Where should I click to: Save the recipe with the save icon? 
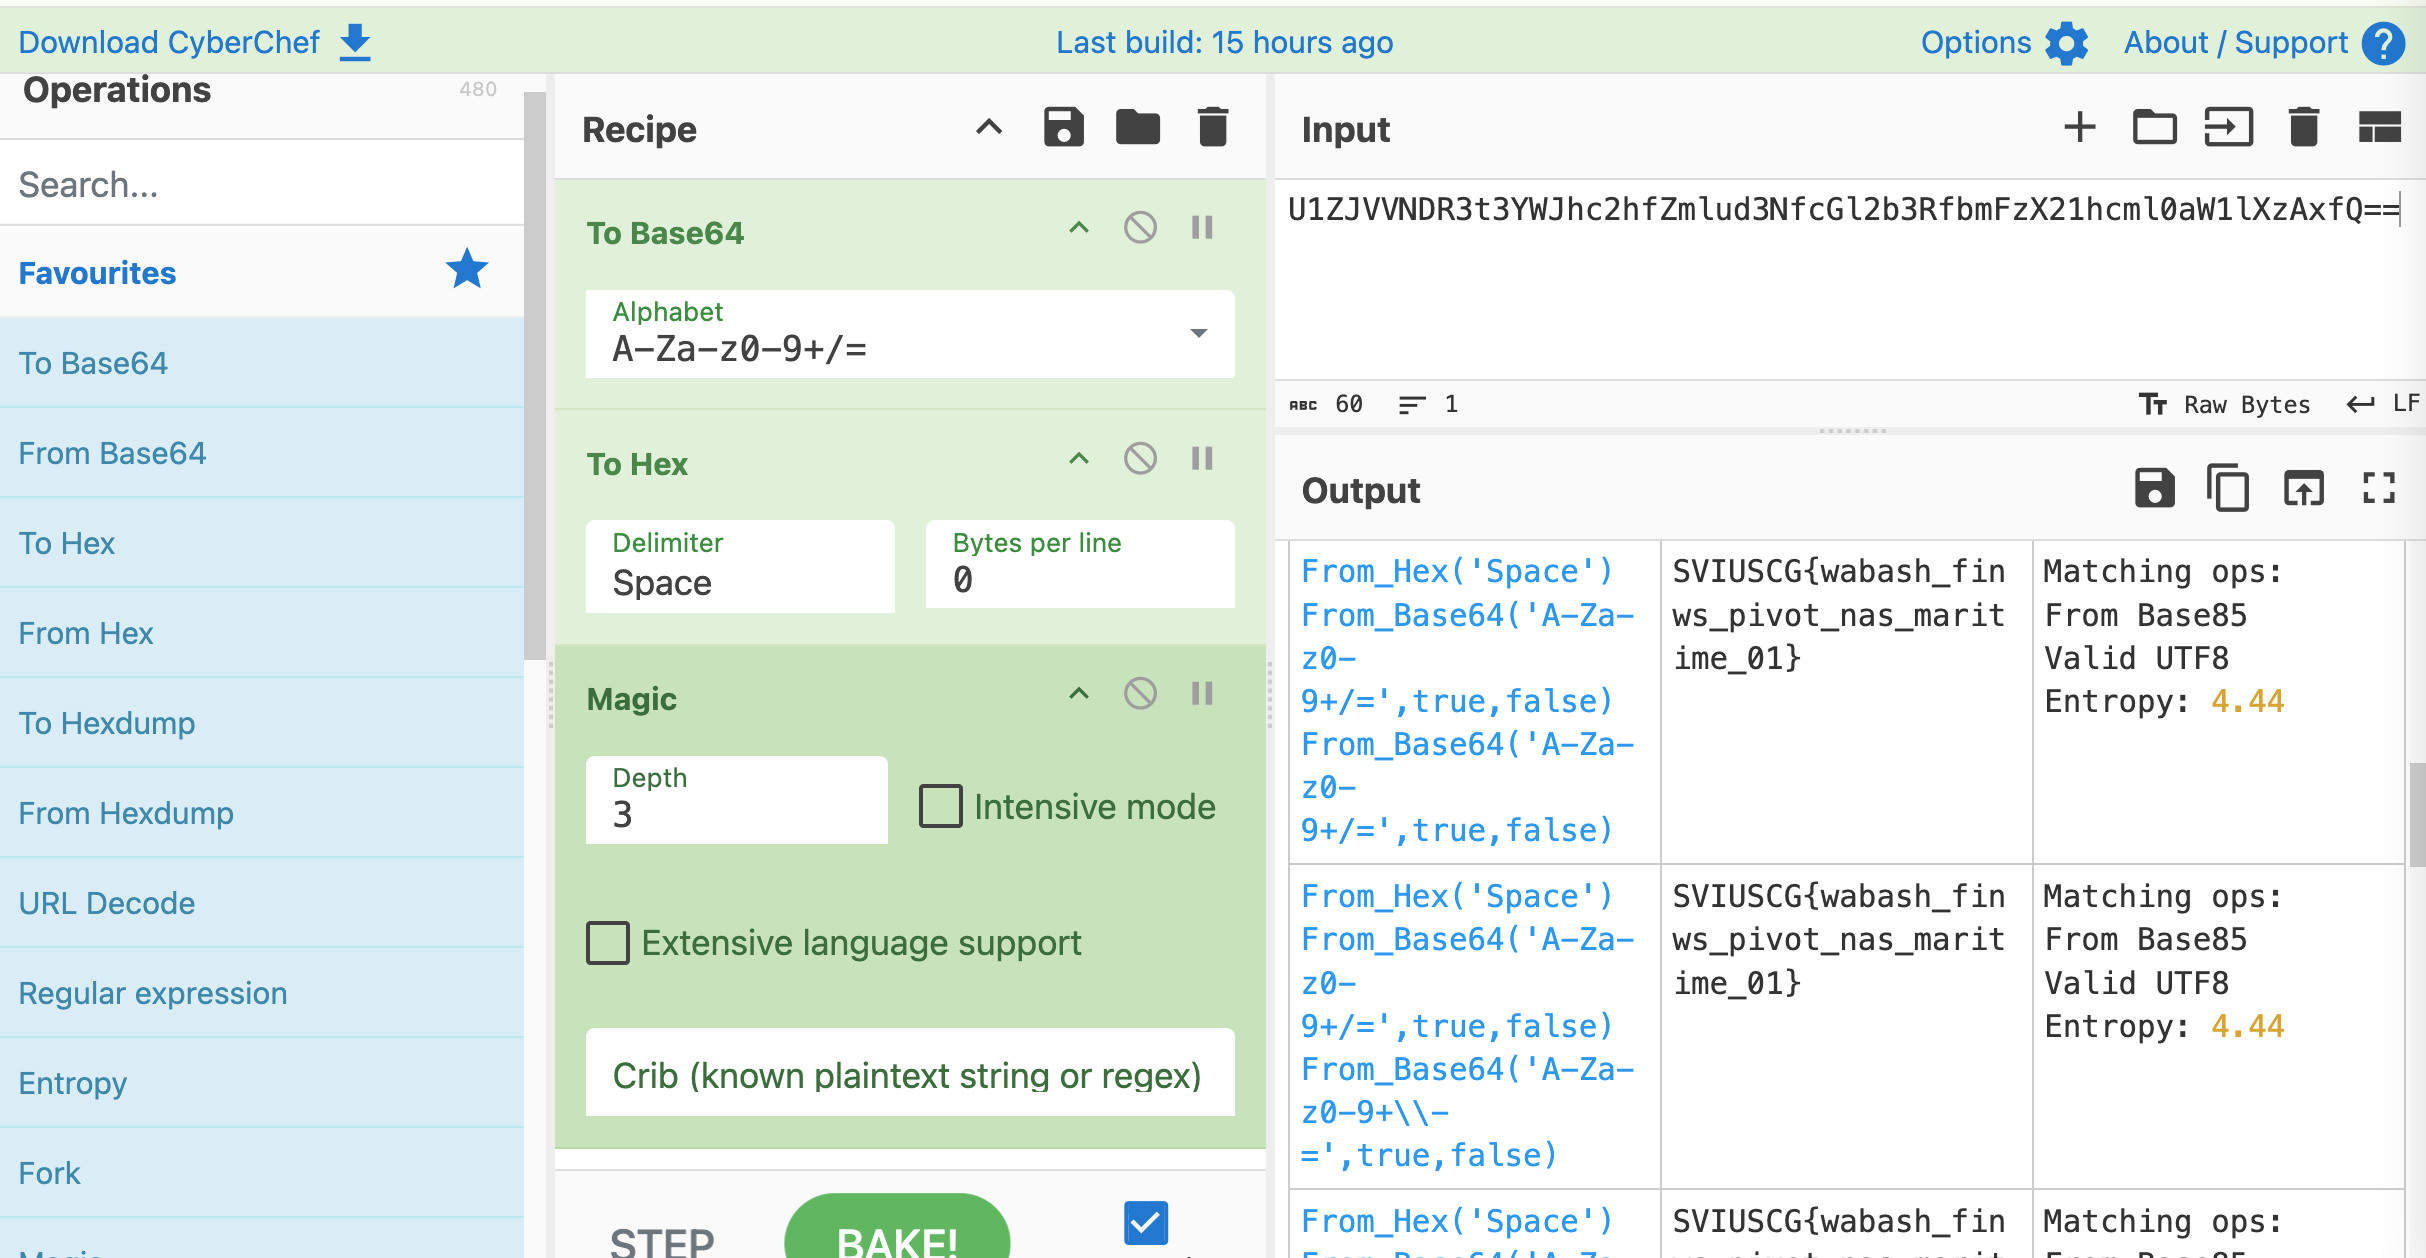point(1064,128)
